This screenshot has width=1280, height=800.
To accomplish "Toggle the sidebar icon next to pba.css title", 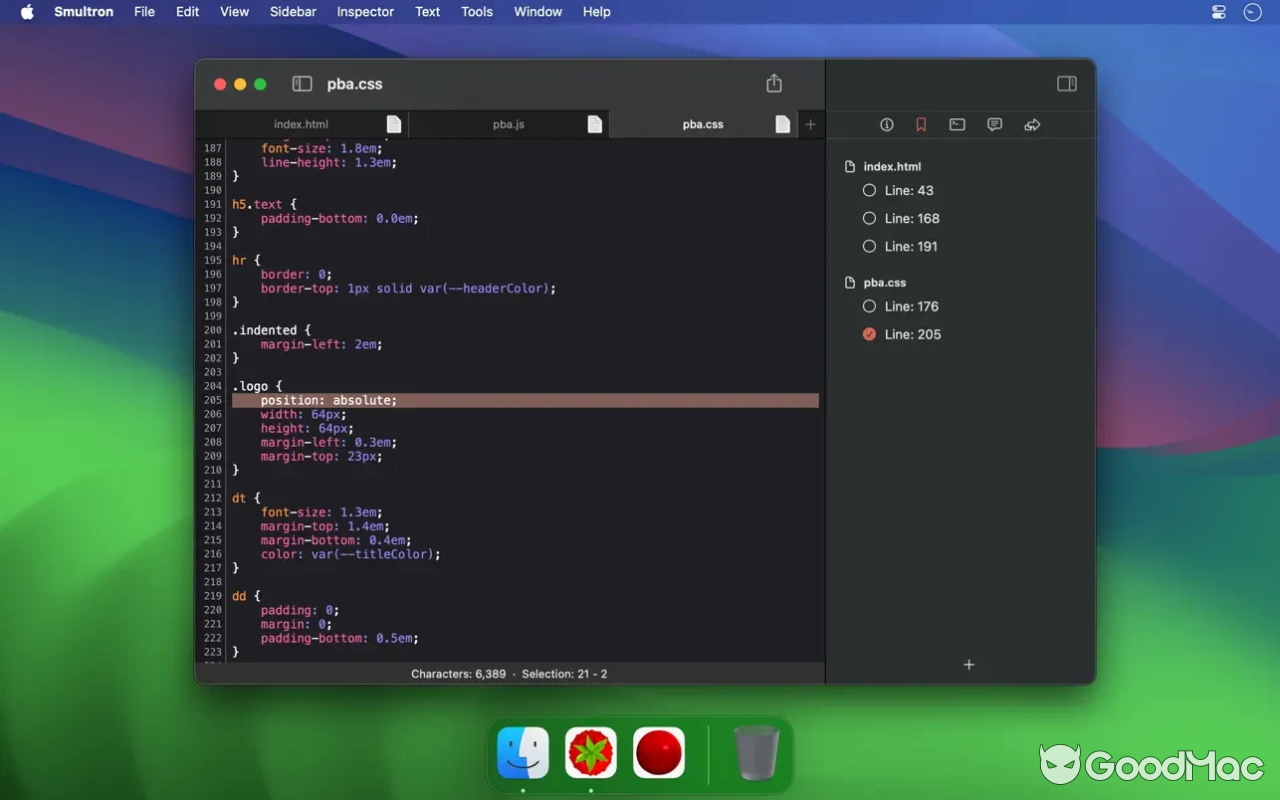I will 301,84.
